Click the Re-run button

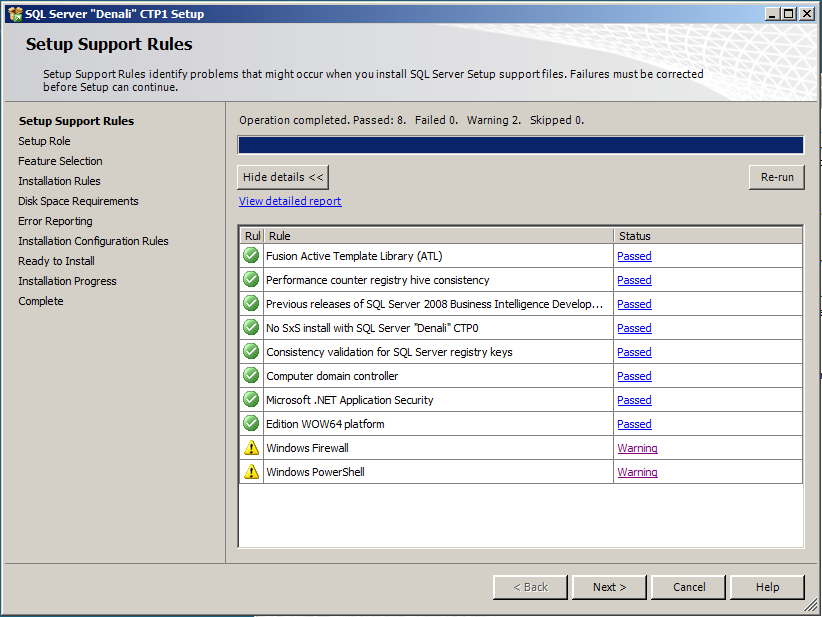(x=777, y=176)
